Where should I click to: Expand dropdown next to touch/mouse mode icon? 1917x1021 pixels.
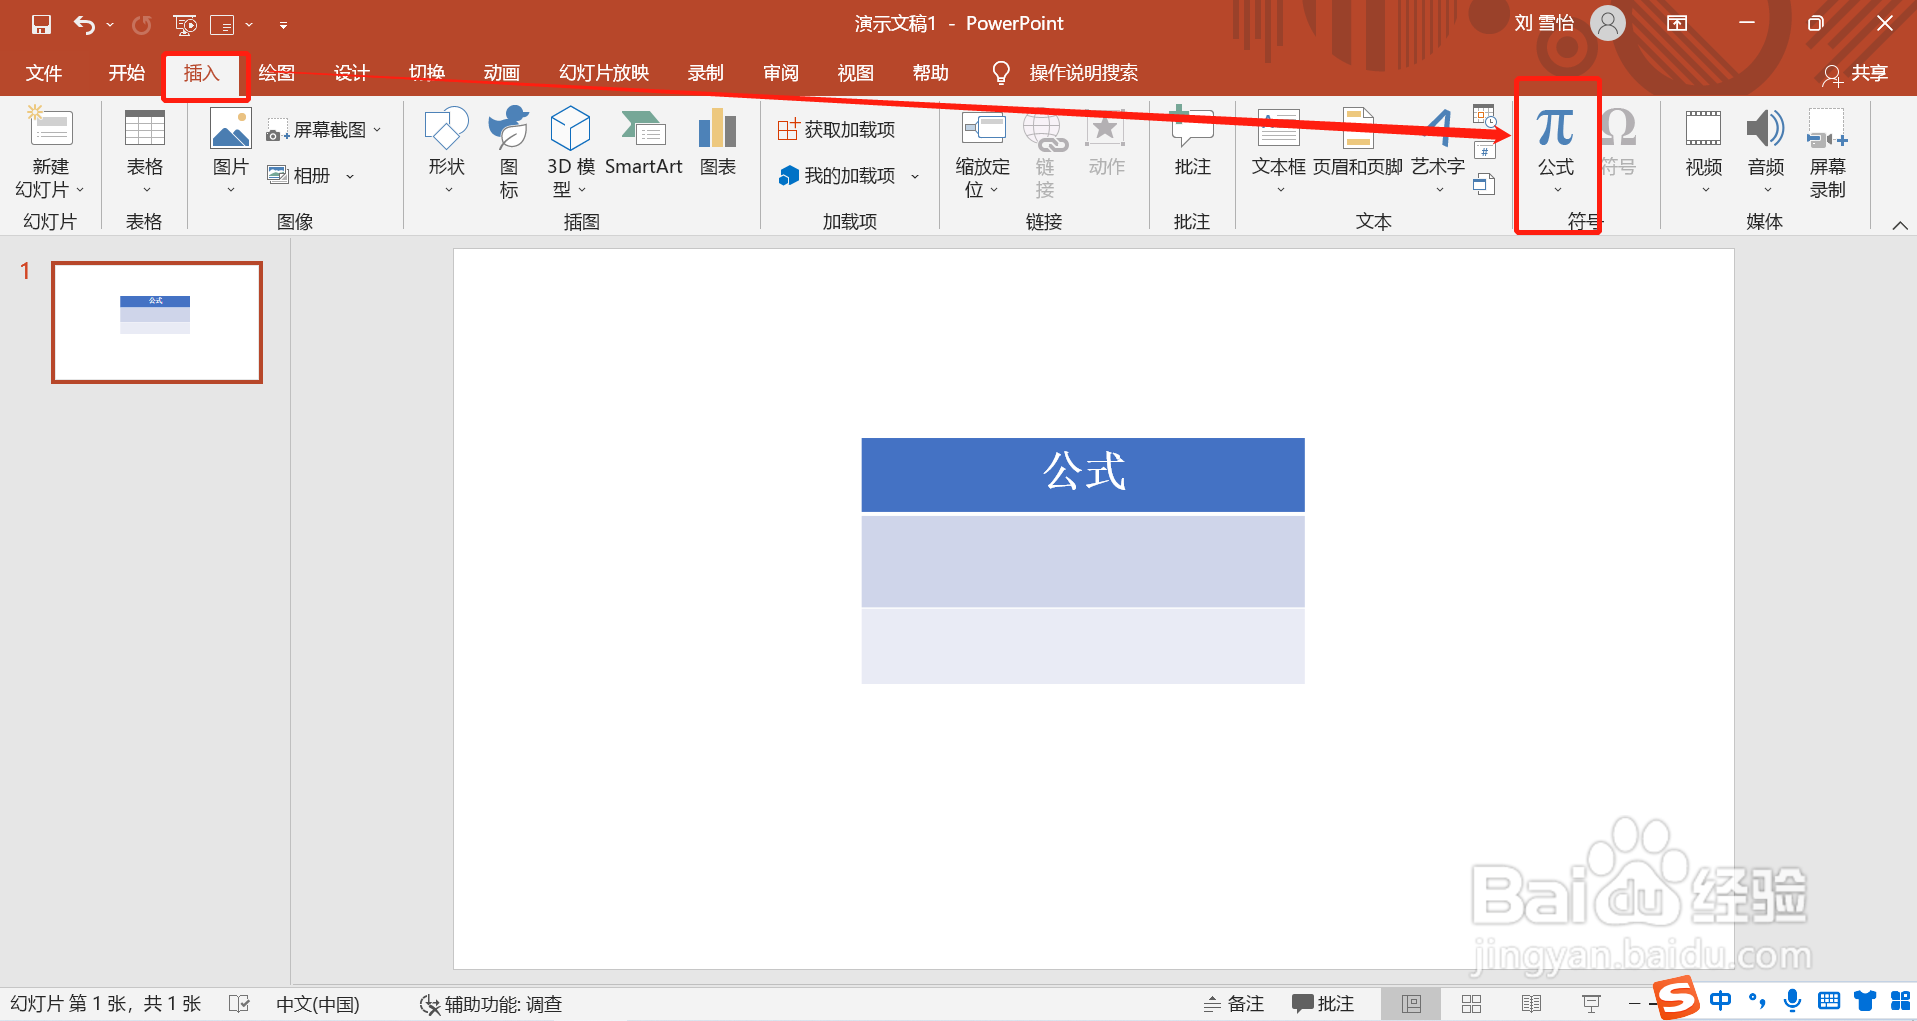(249, 24)
